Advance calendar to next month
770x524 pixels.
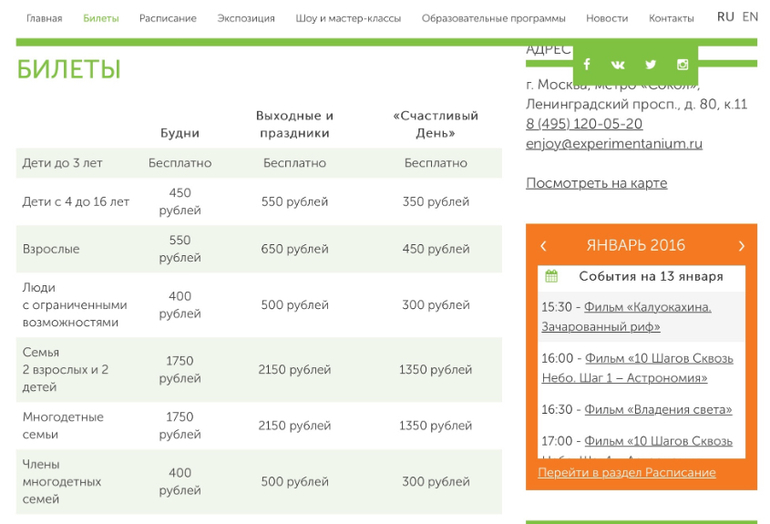point(741,245)
